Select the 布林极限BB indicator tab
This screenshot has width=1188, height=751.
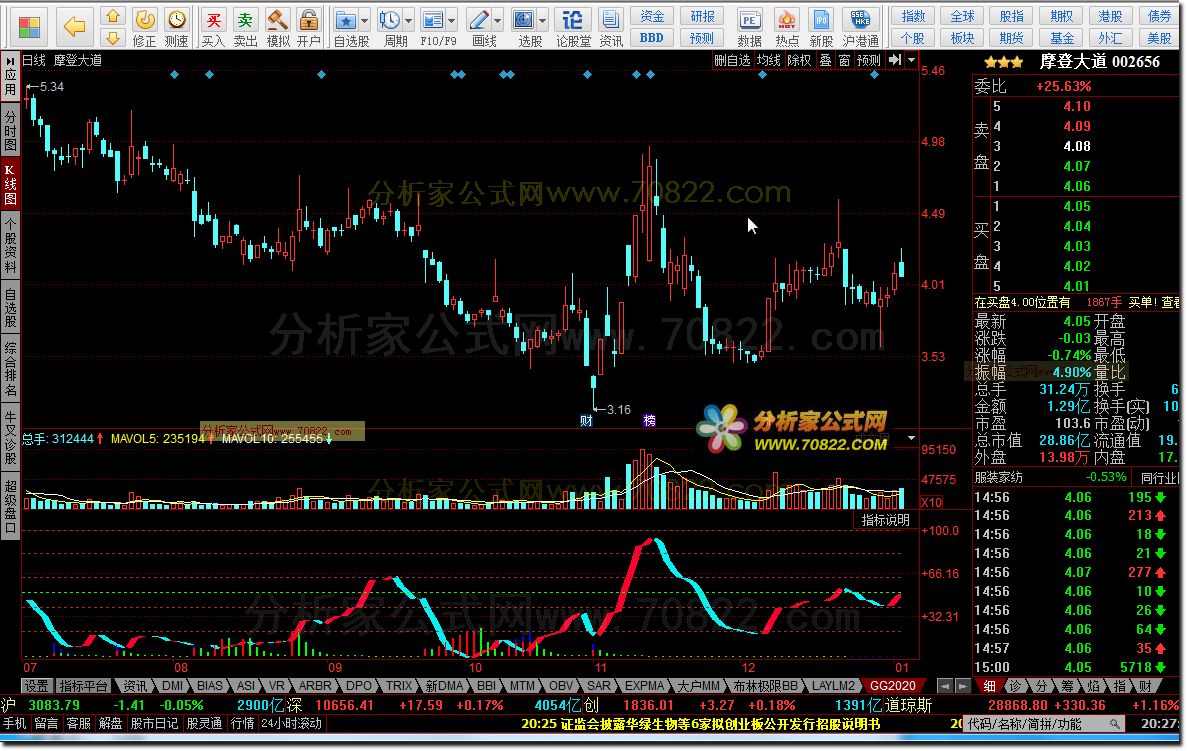point(765,686)
